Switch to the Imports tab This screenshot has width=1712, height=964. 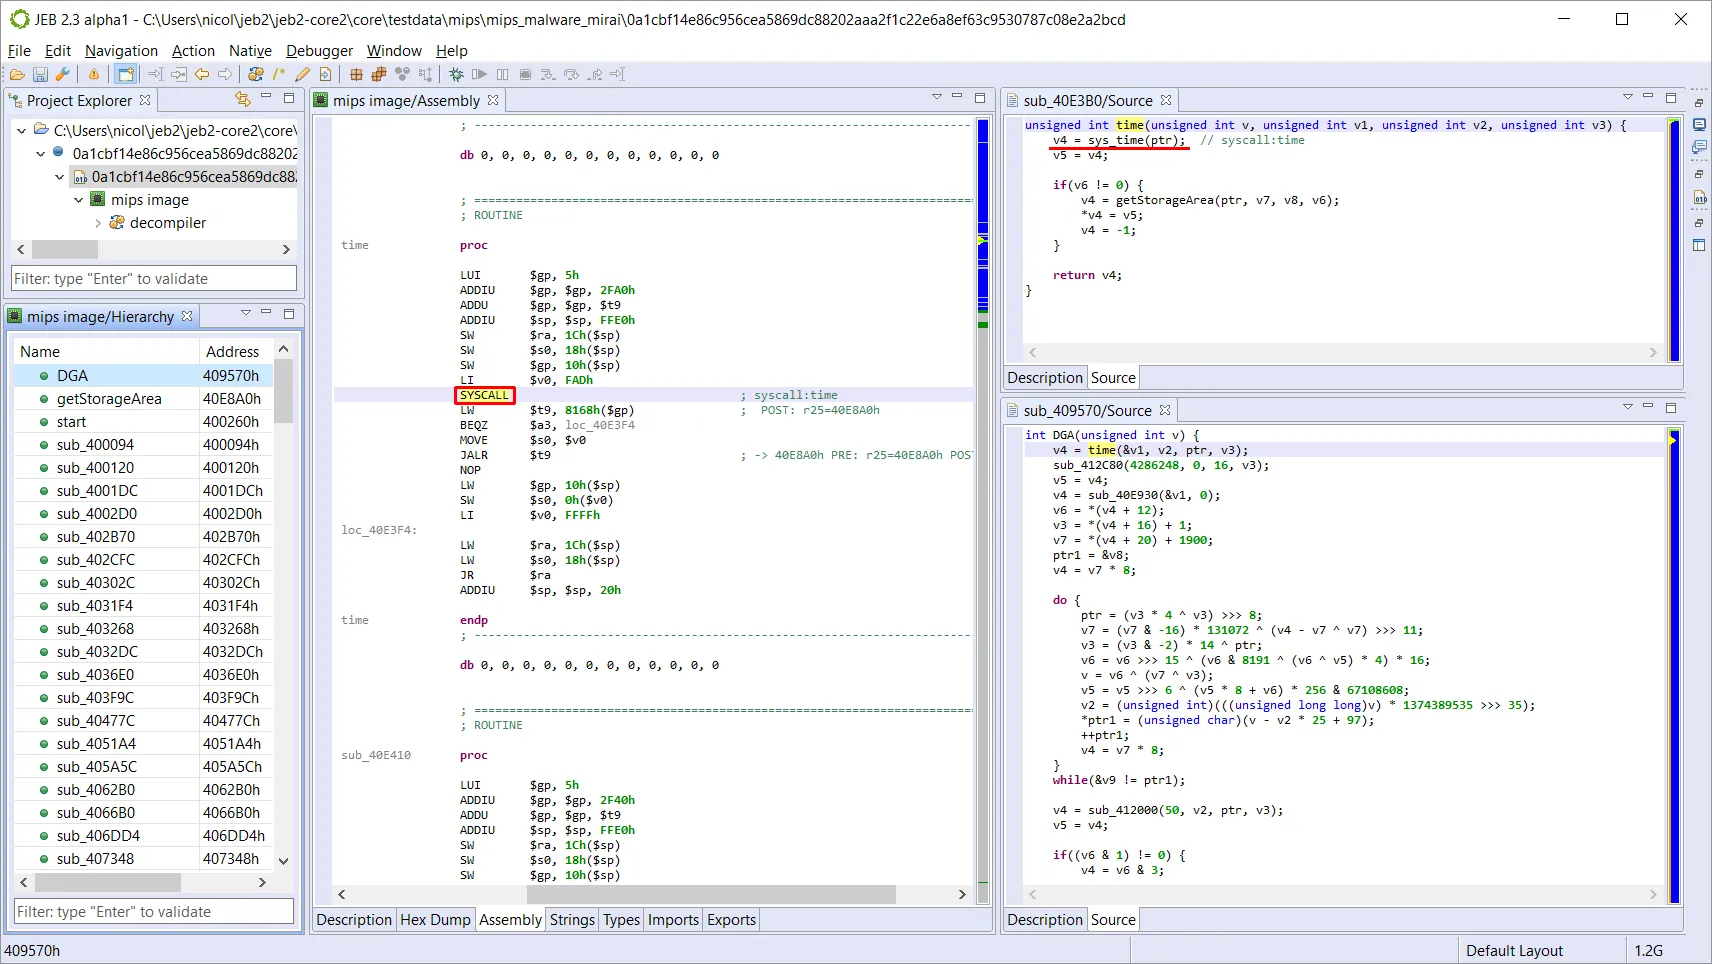pyautogui.click(x=673, y=920)
